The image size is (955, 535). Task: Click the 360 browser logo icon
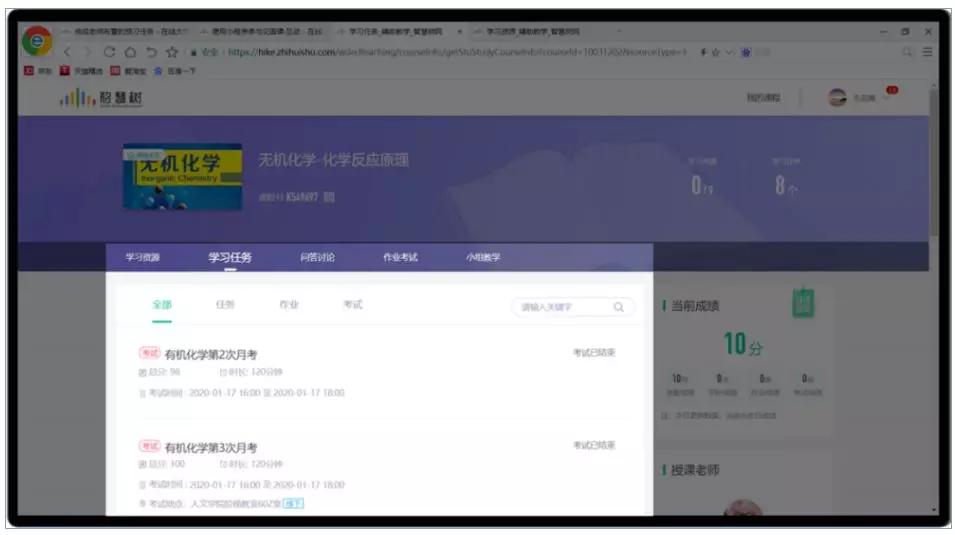tap(37, 41)
